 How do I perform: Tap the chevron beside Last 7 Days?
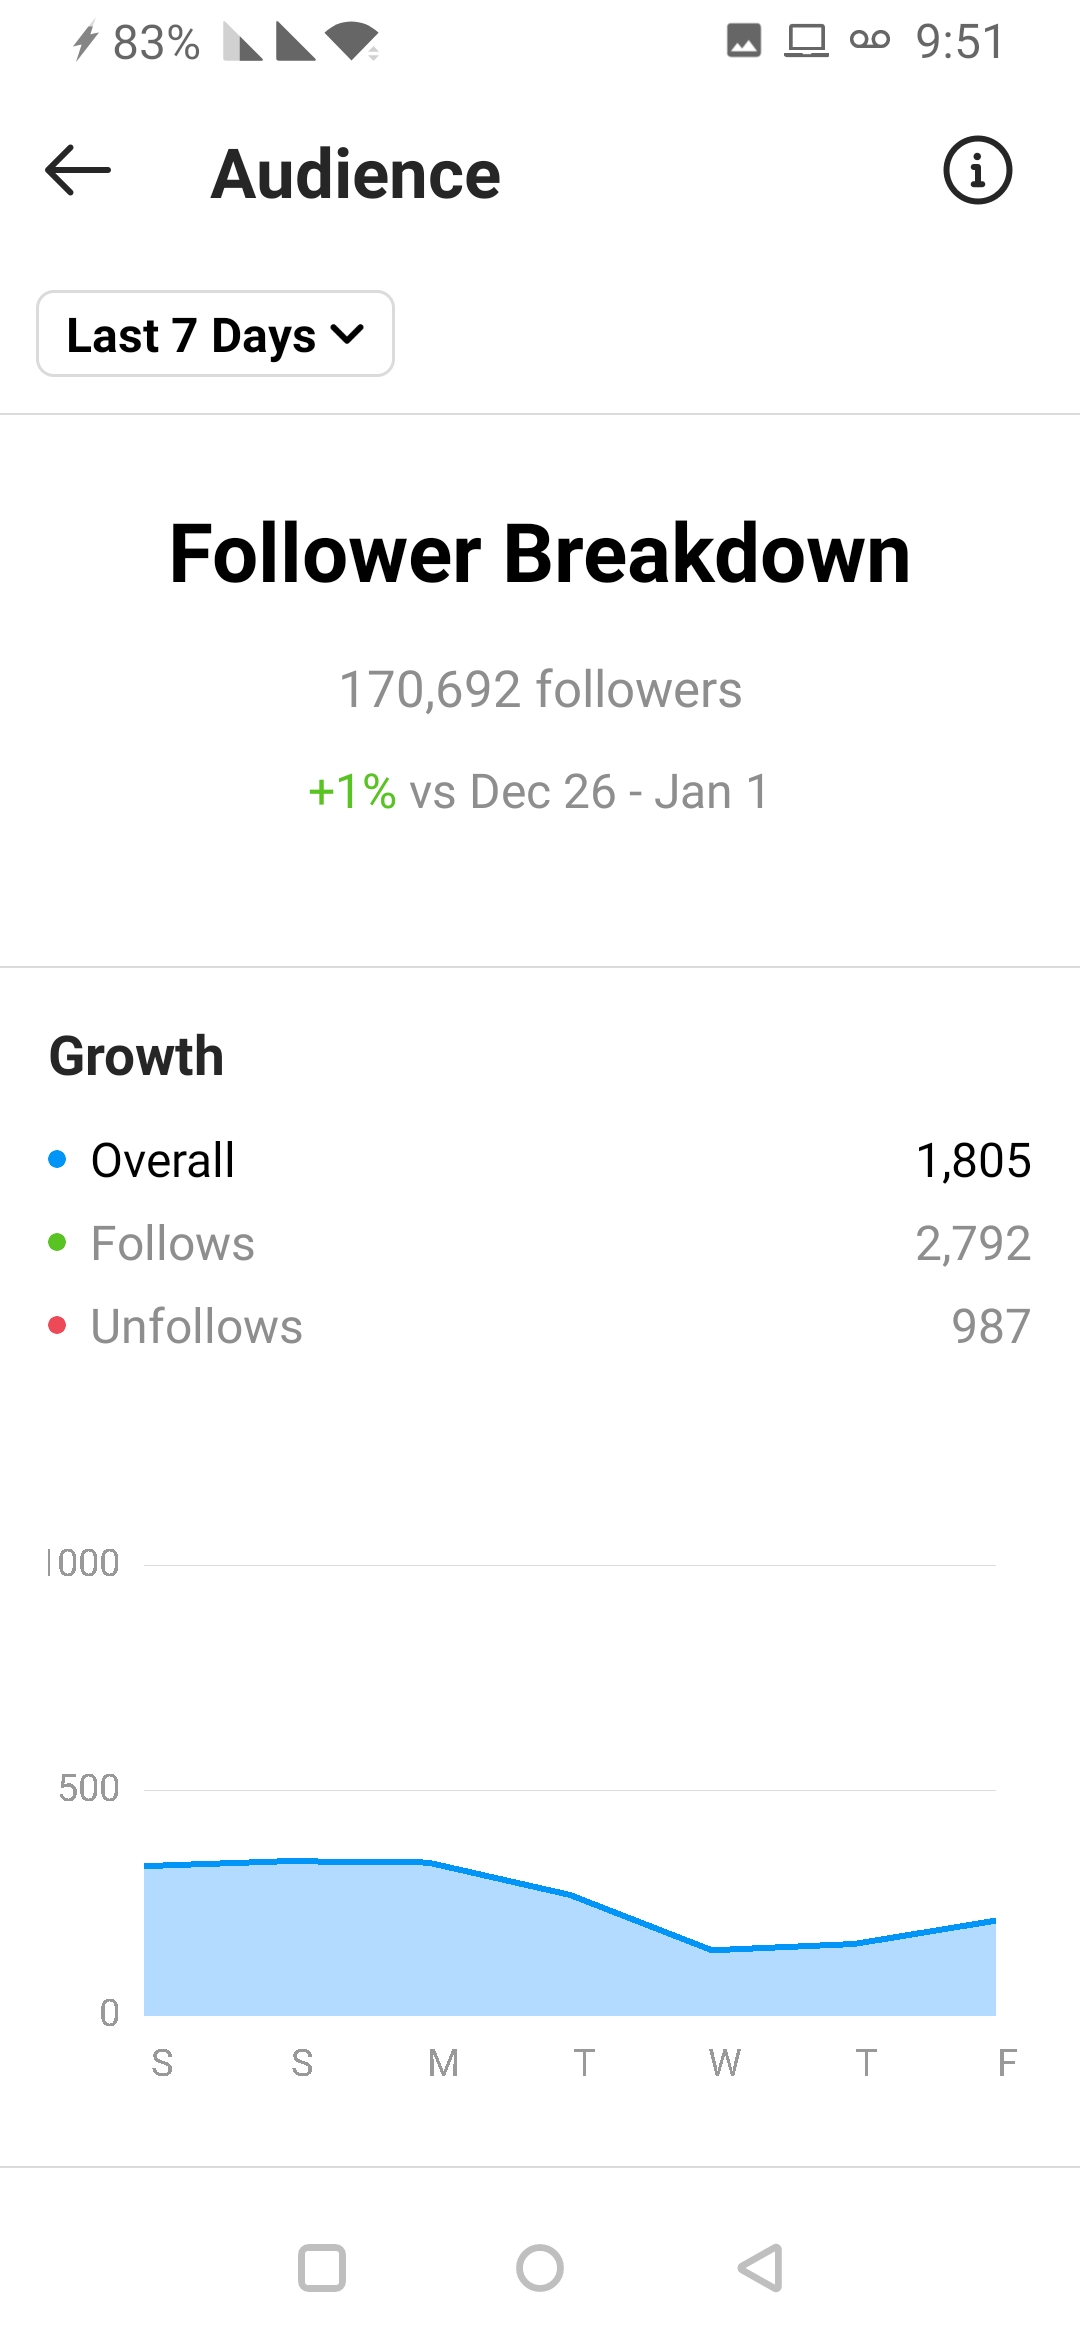(x=347, y=334)
